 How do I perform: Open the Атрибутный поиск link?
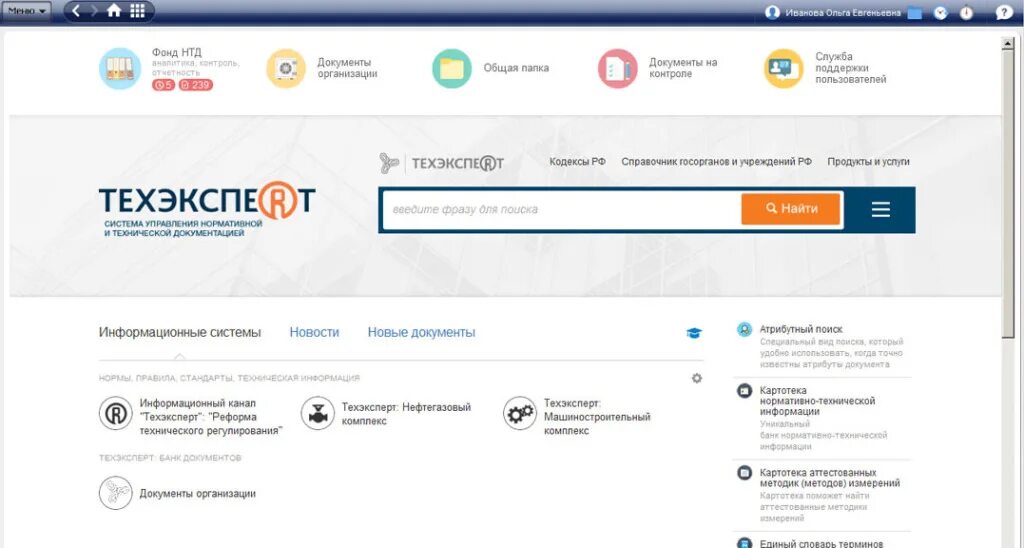[x=801, y=330]
